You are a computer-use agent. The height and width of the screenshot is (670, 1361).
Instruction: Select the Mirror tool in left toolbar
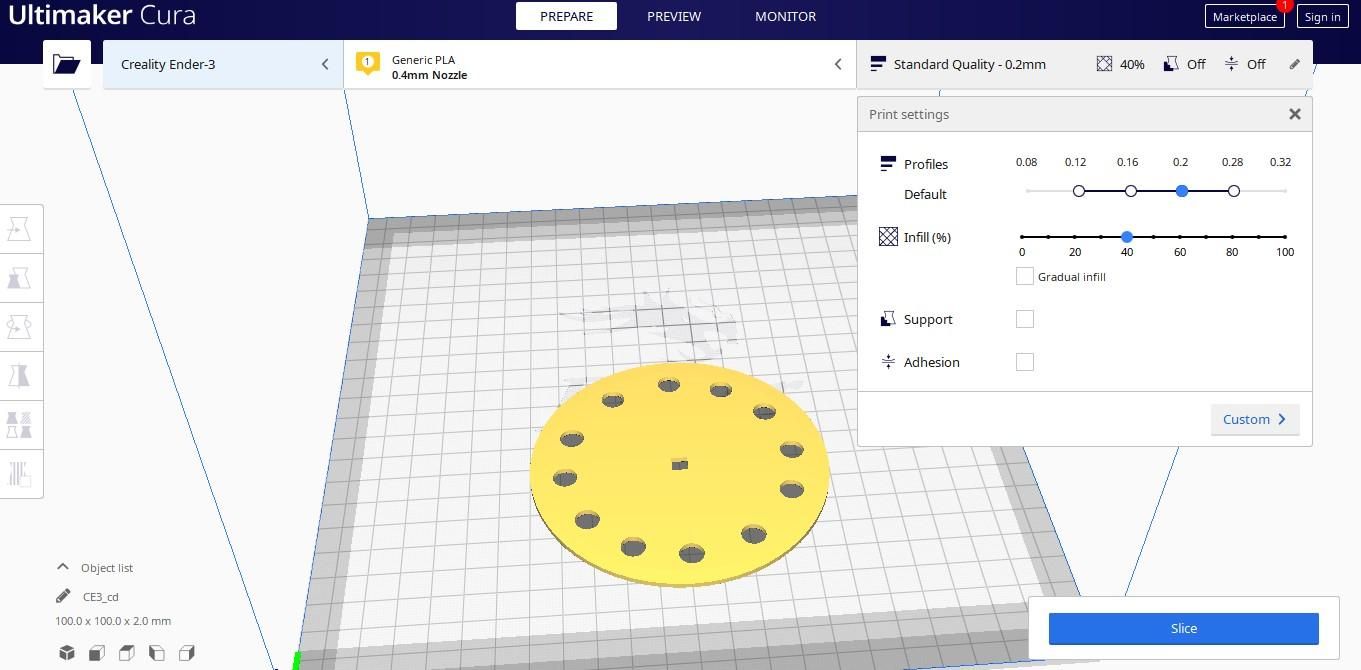(x=19, y=376)
